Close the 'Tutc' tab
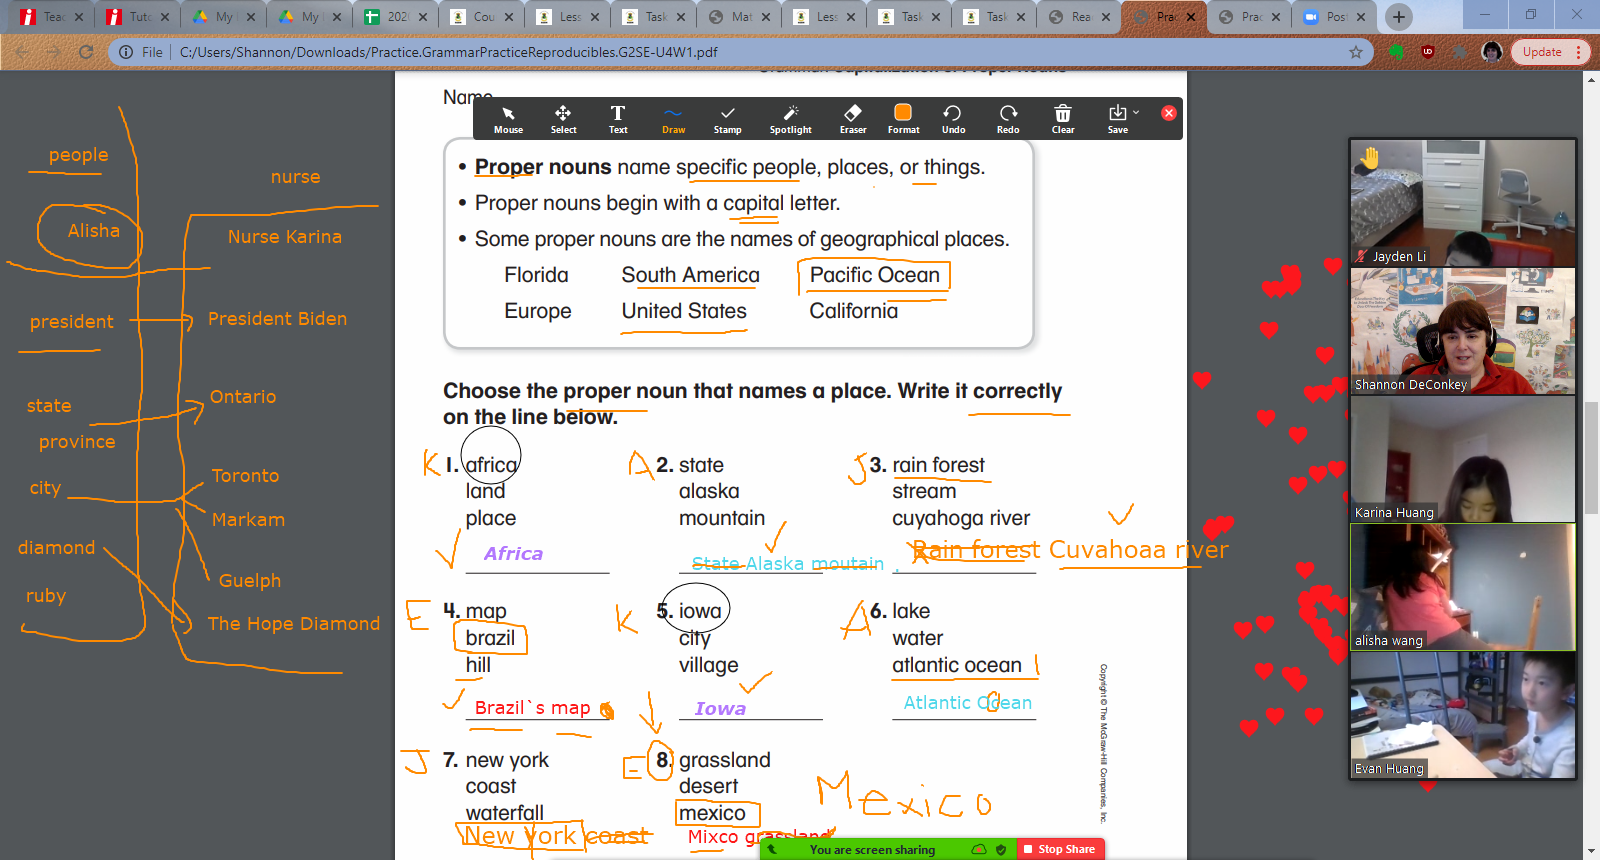The width and height of the screenshot is (1600, 860). [x=165, y=17]
